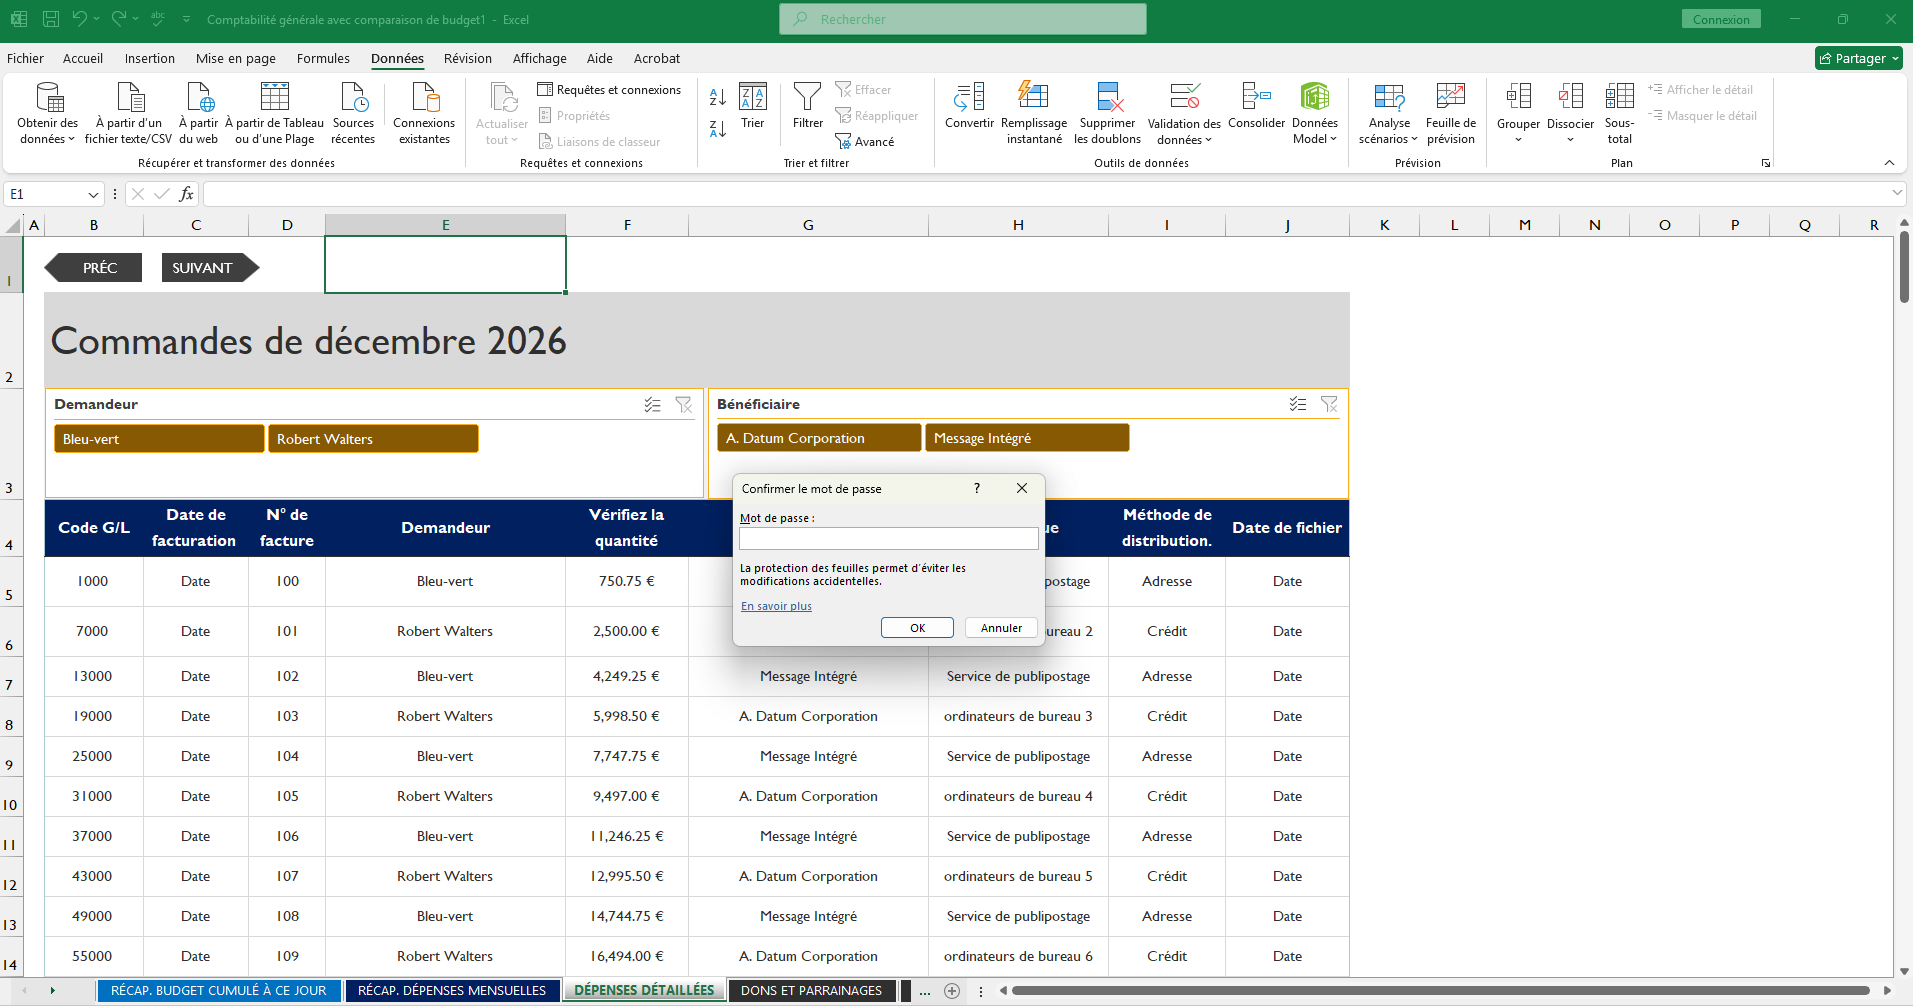Open the DONS ET PARRAINAGES sheet tab
Screen dimensions: 1913x1006
[x=811, y=990]
